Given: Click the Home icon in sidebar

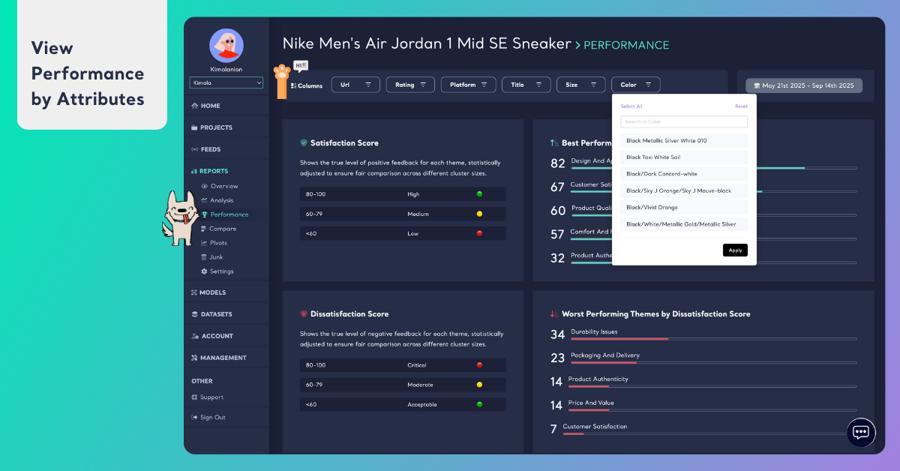Looking at the screenshot, I should tap(195, 106).
